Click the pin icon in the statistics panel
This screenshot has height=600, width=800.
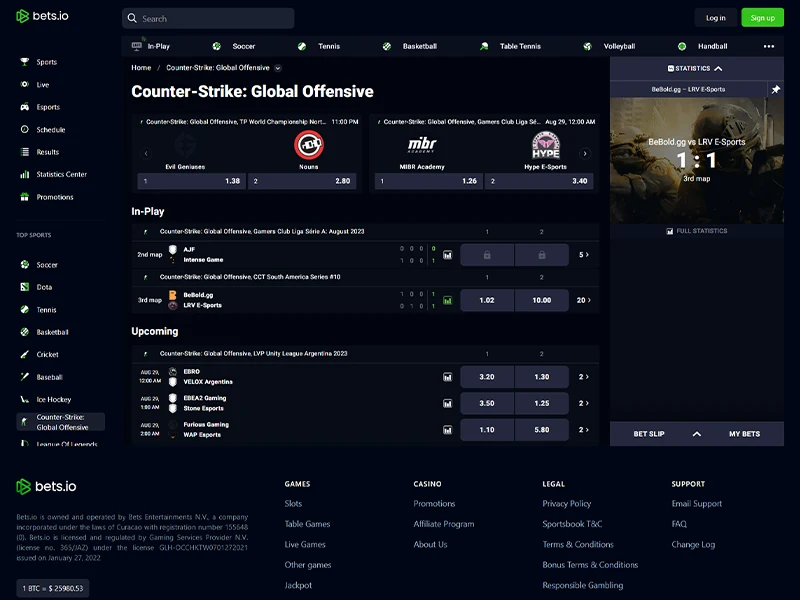tap(776, 89)
